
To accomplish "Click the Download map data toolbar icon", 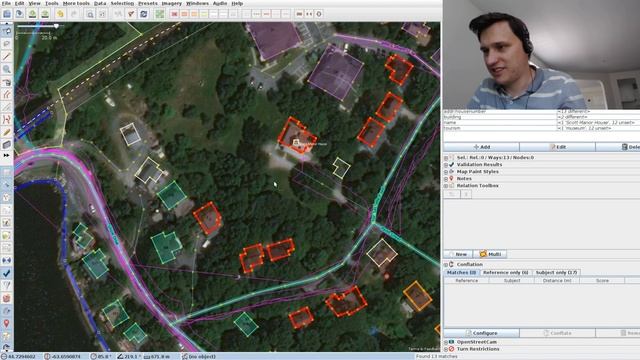I will click(x=32, y=14).
